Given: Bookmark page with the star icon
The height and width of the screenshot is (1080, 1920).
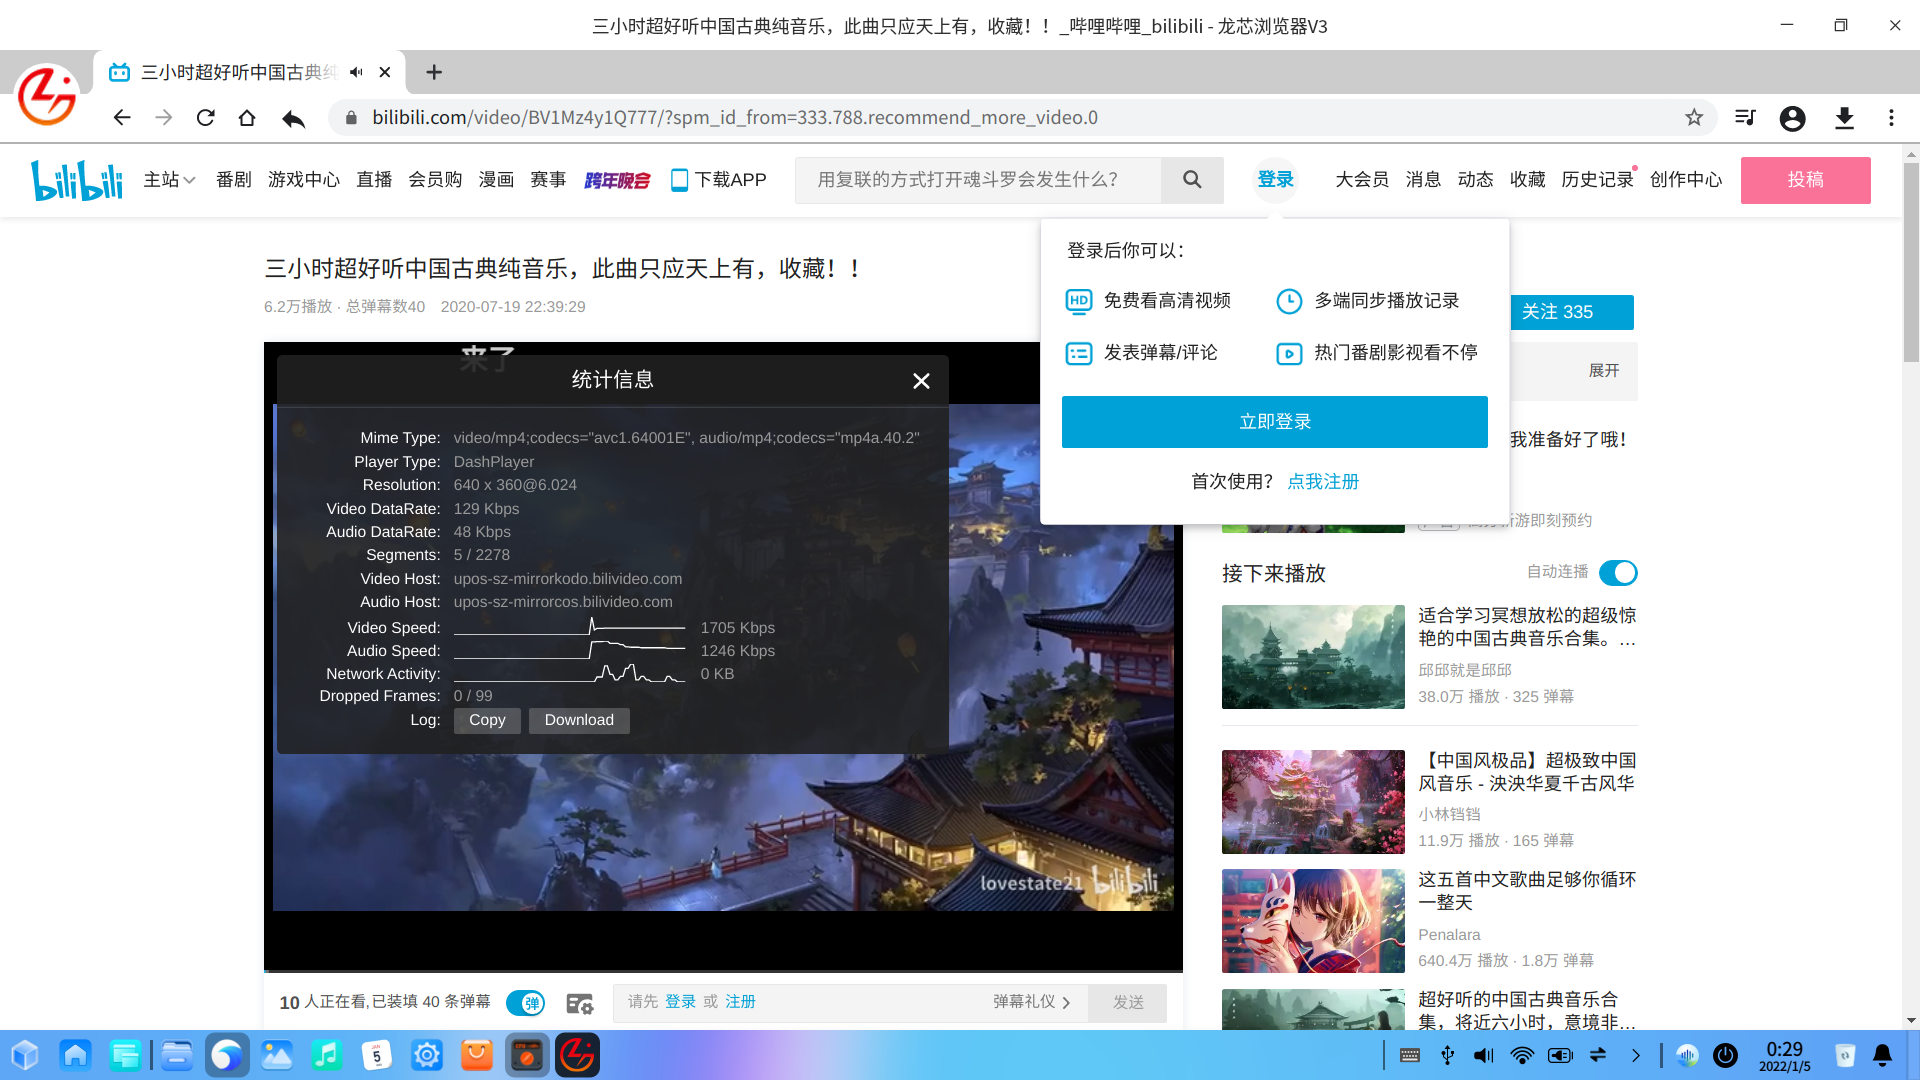Looking at the screenshot, I should coord(1694,118).
